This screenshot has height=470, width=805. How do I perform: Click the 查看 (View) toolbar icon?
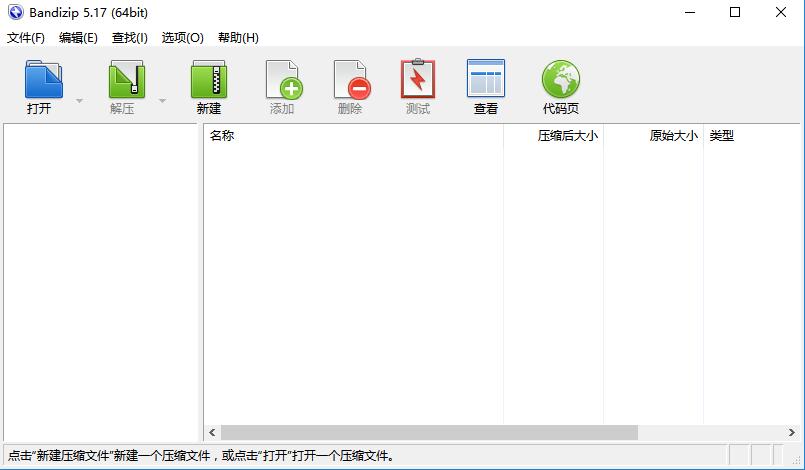(486, 78)
